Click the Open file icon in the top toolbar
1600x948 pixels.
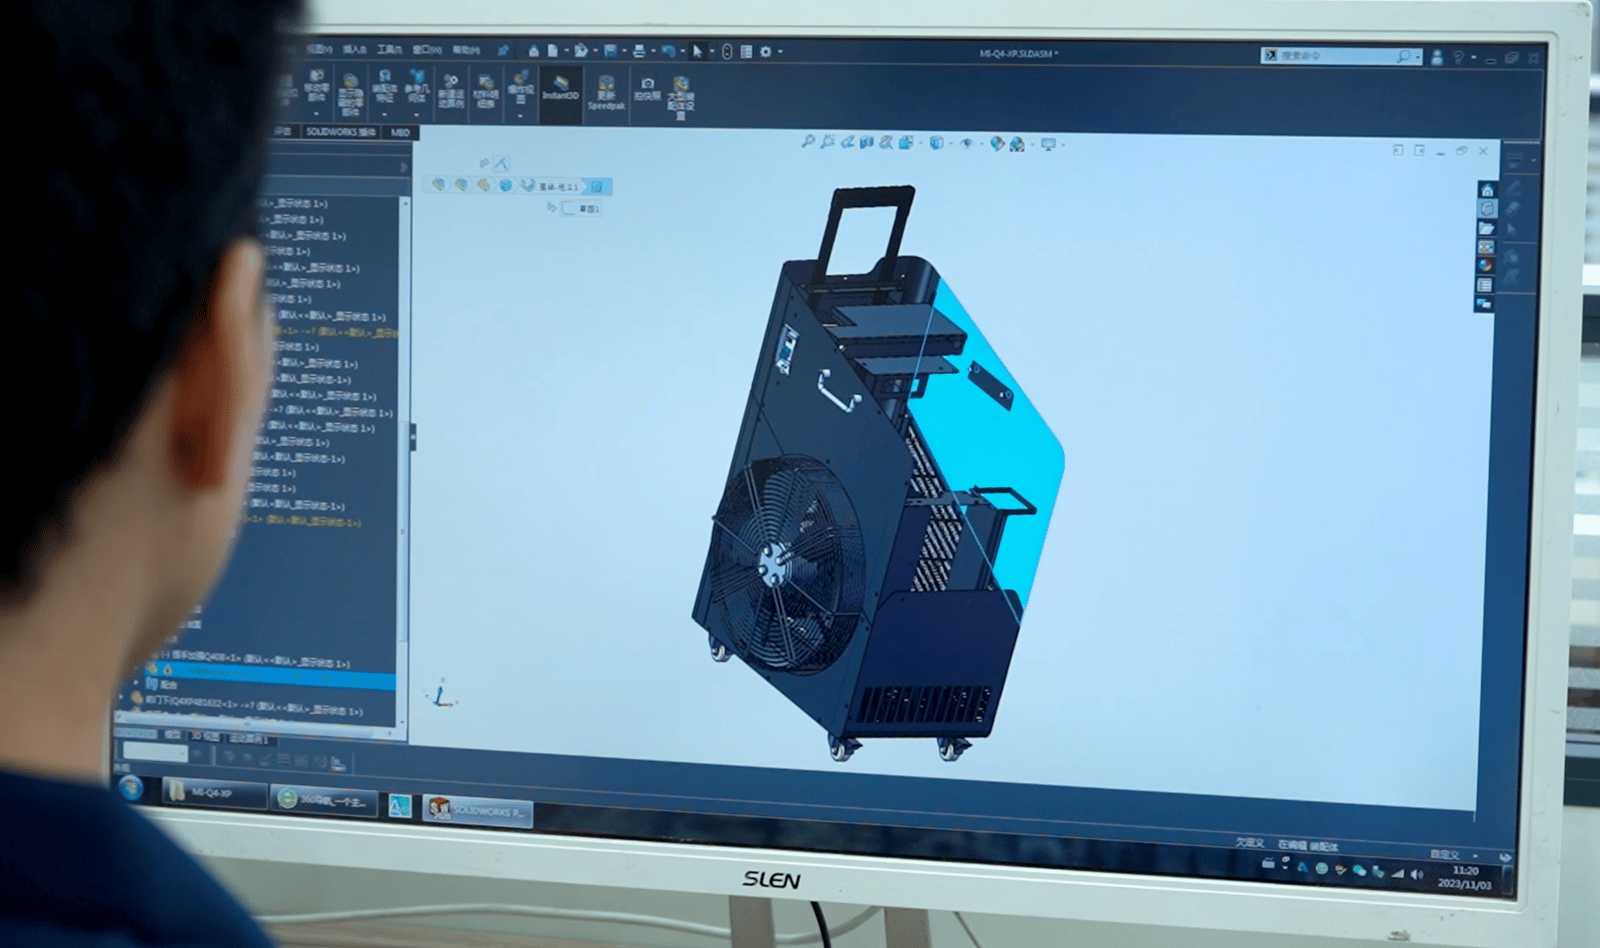(x=580, y=50)
